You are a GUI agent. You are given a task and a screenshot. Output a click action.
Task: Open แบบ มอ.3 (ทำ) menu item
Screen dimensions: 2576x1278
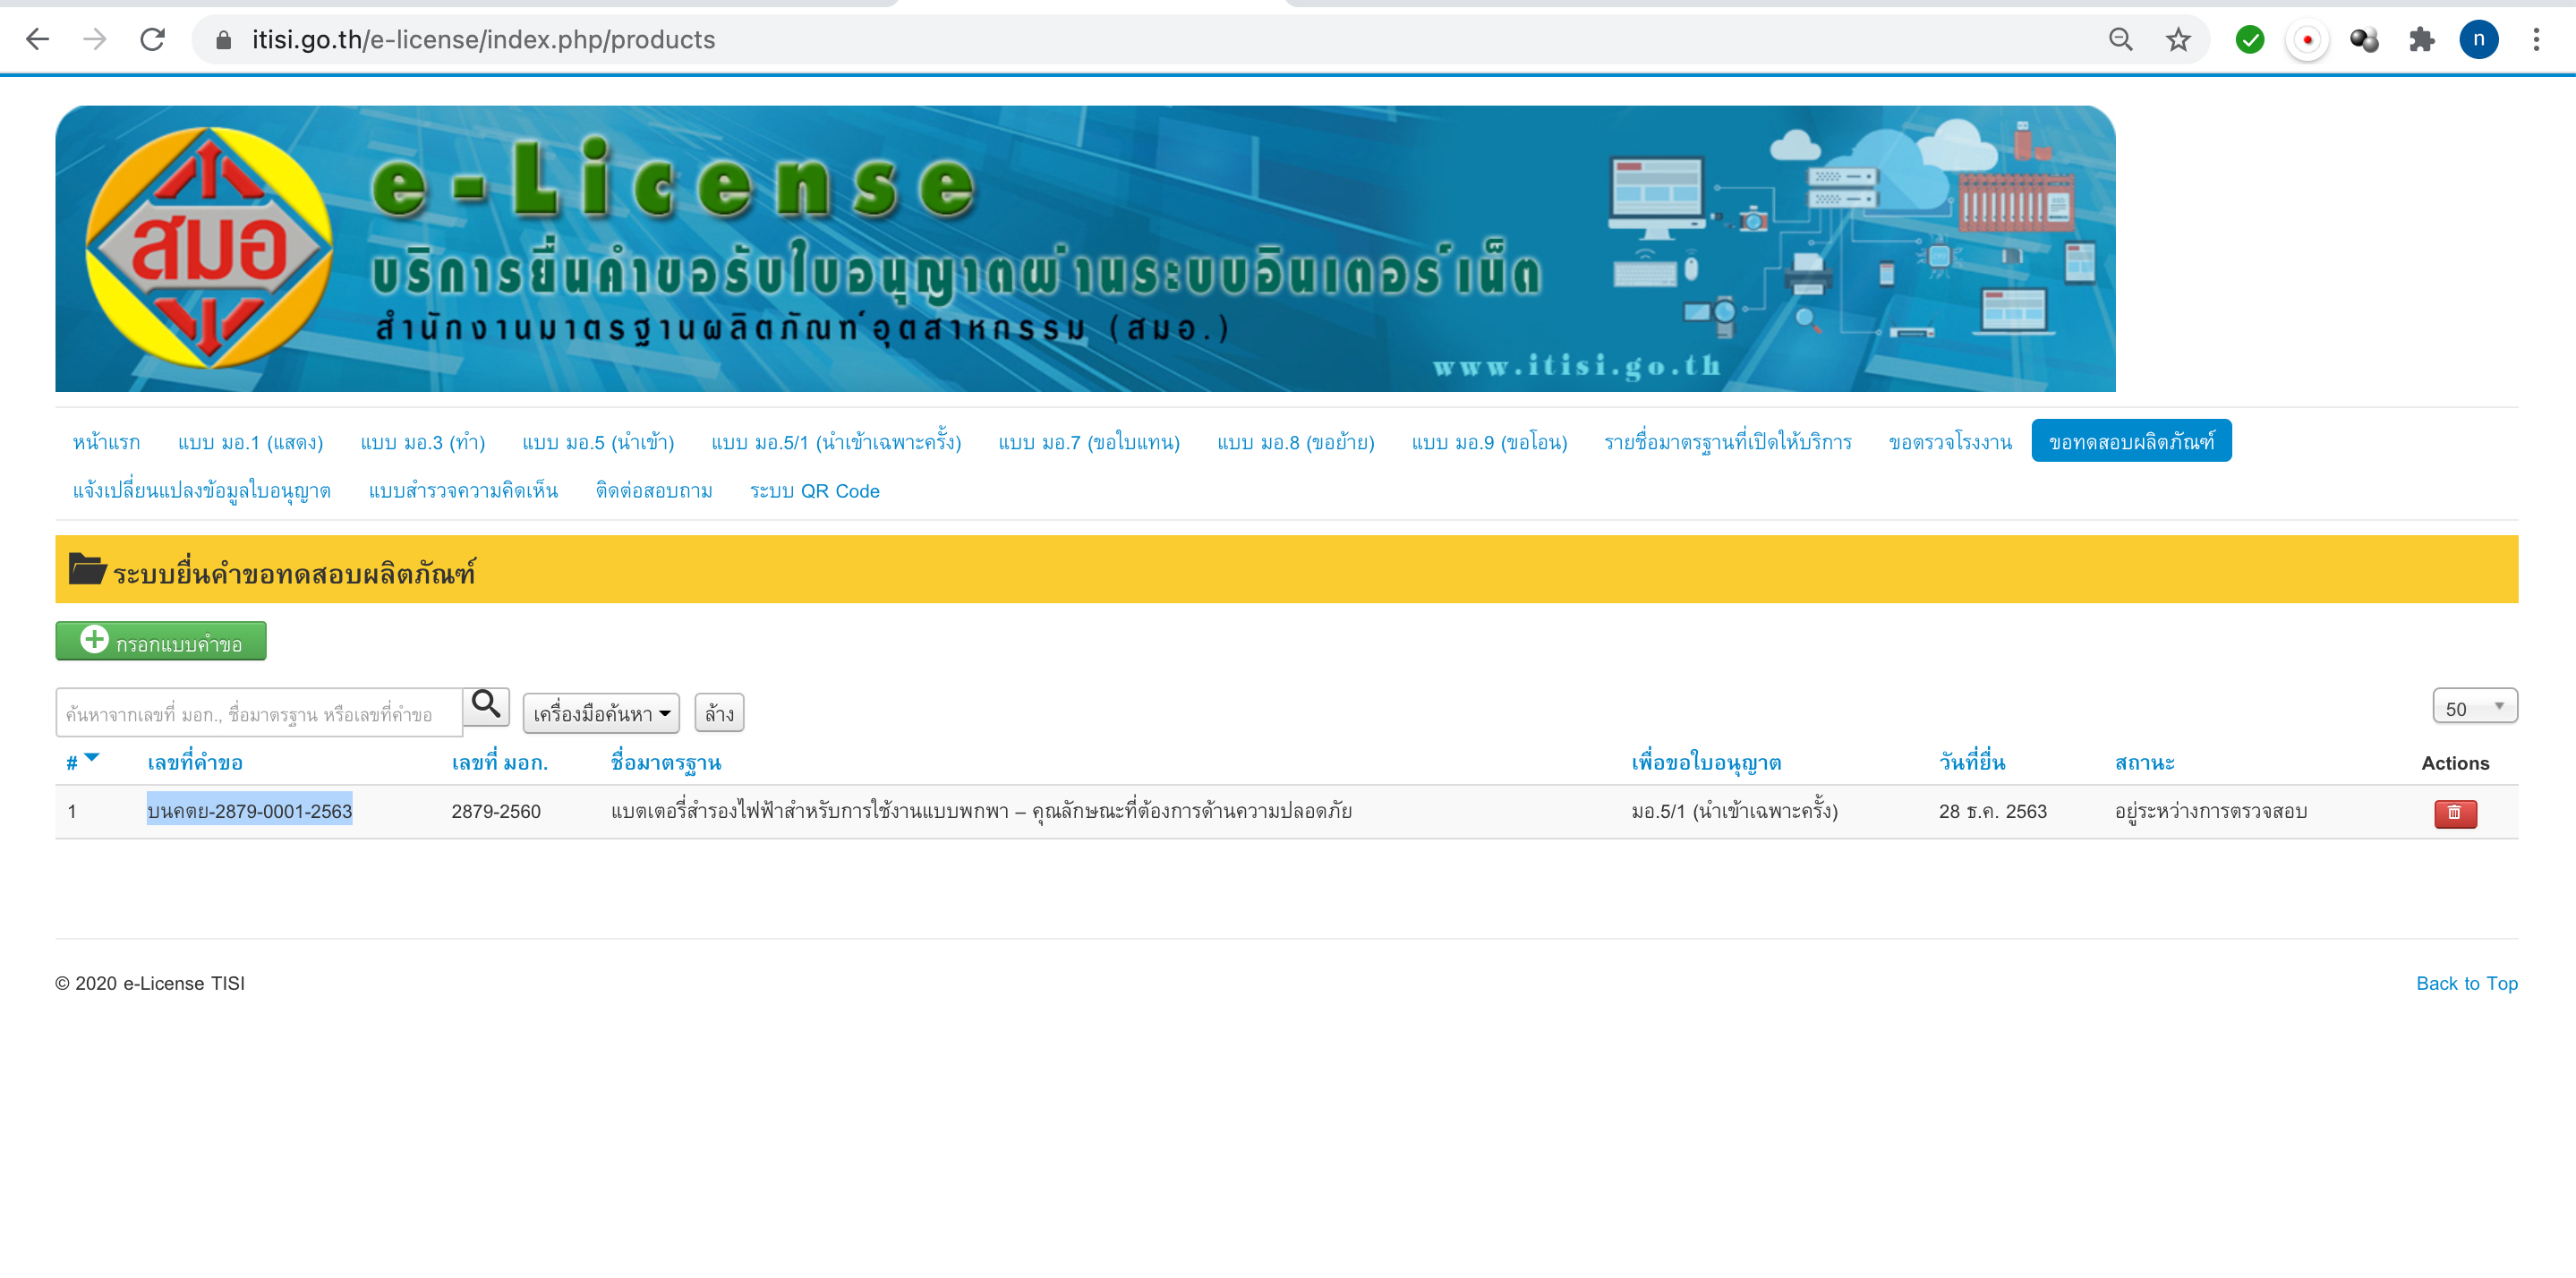tap(422, 442)
